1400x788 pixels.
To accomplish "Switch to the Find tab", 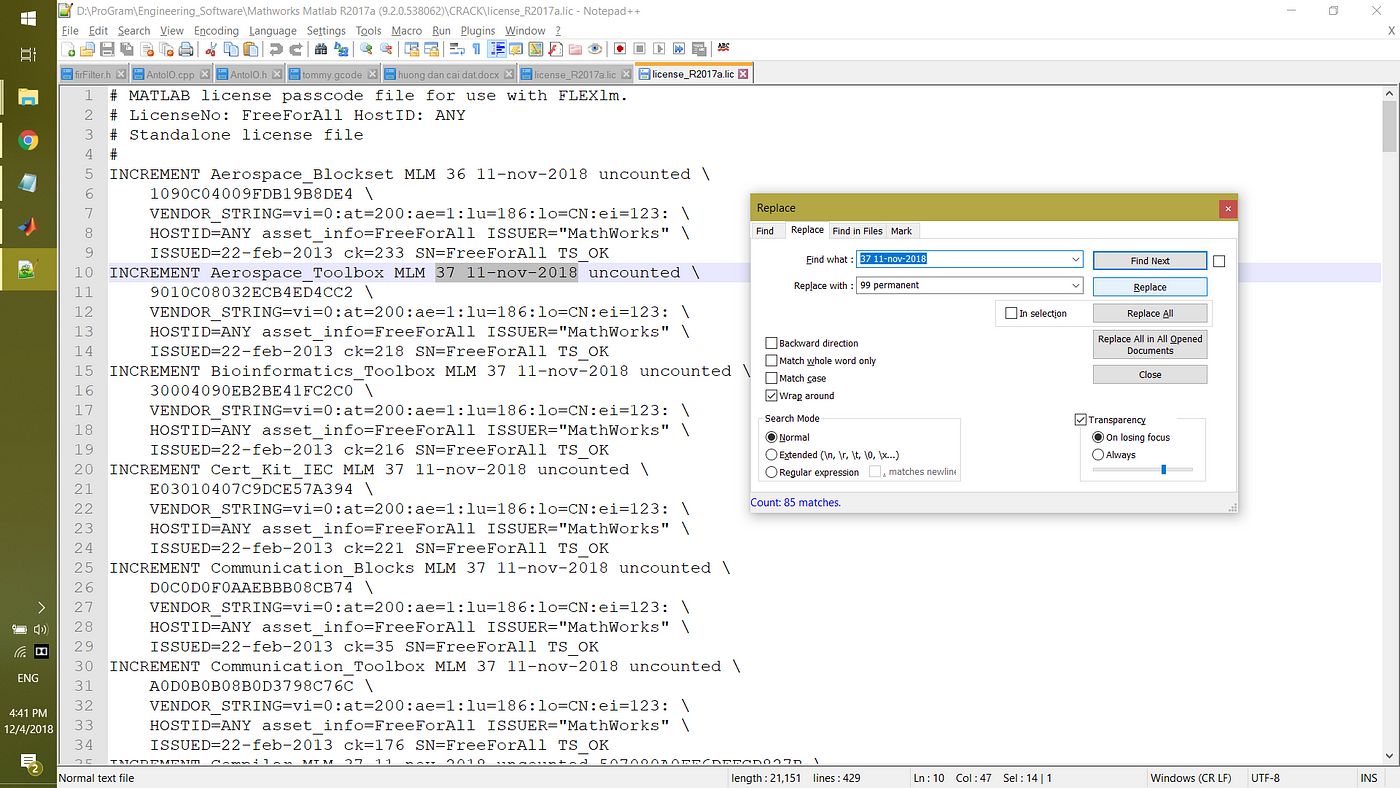I will coord(765,231).
